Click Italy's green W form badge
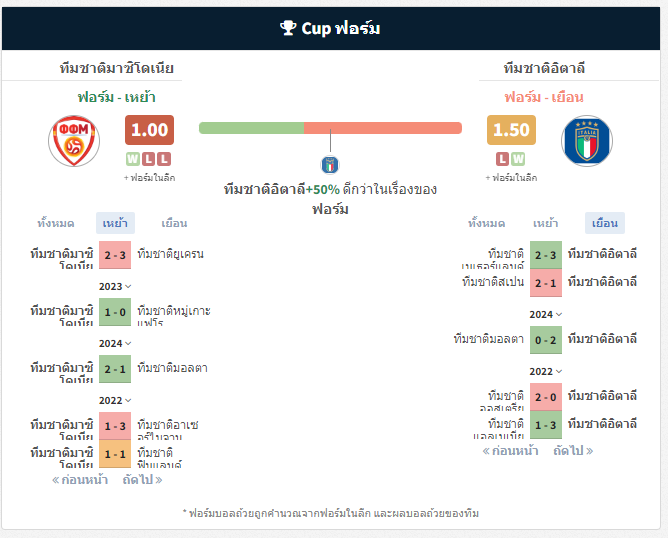The width and height of the screenshot is (668, 538). 518,159
